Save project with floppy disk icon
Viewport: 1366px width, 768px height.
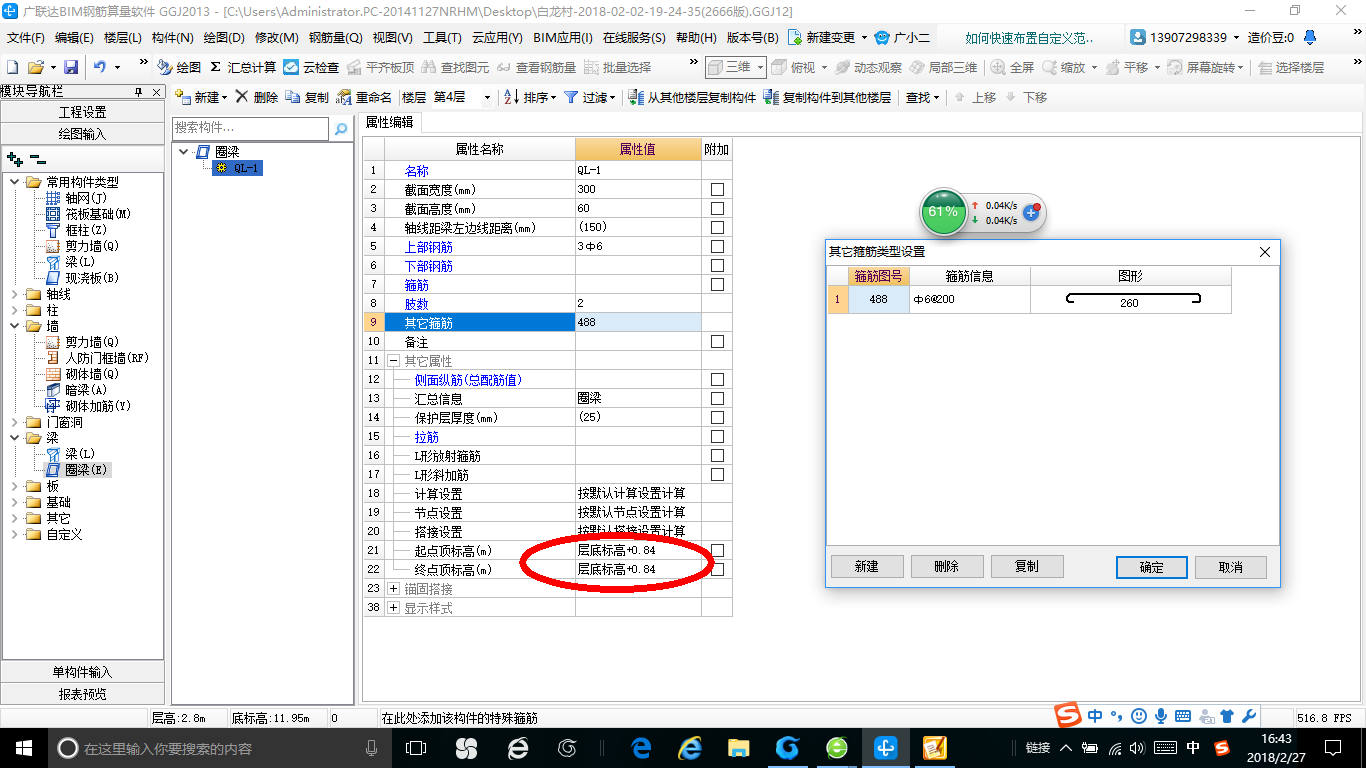(x=71, y=67)
